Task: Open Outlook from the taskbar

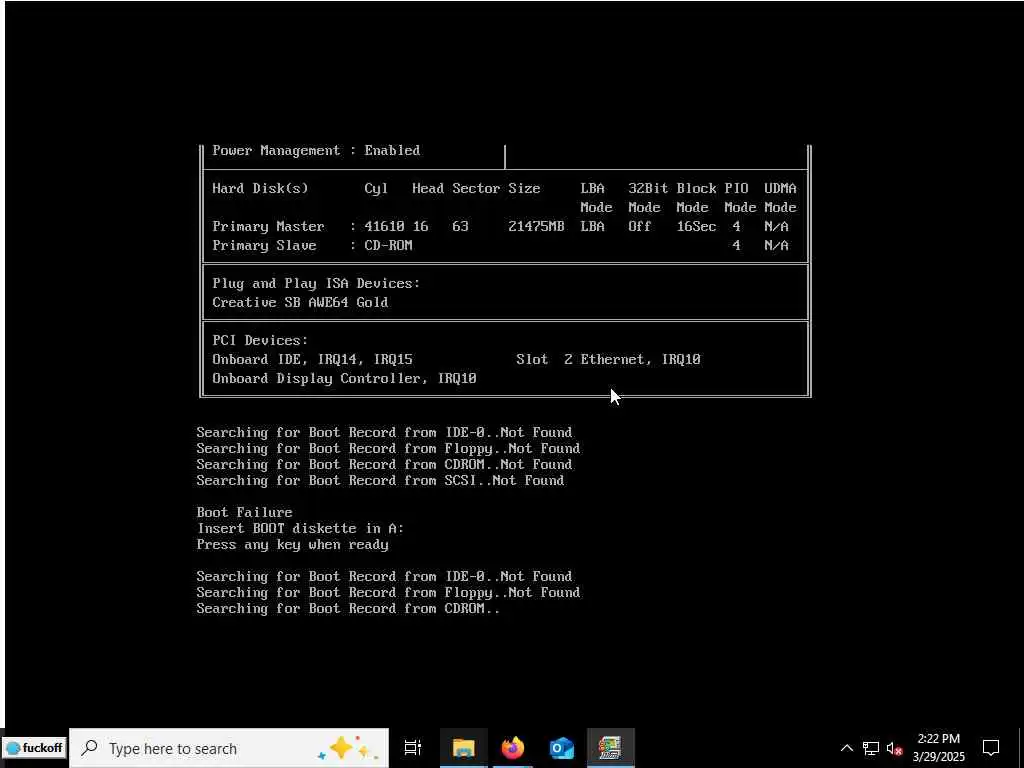Action: pyautogui.click(x=562, y=748)
